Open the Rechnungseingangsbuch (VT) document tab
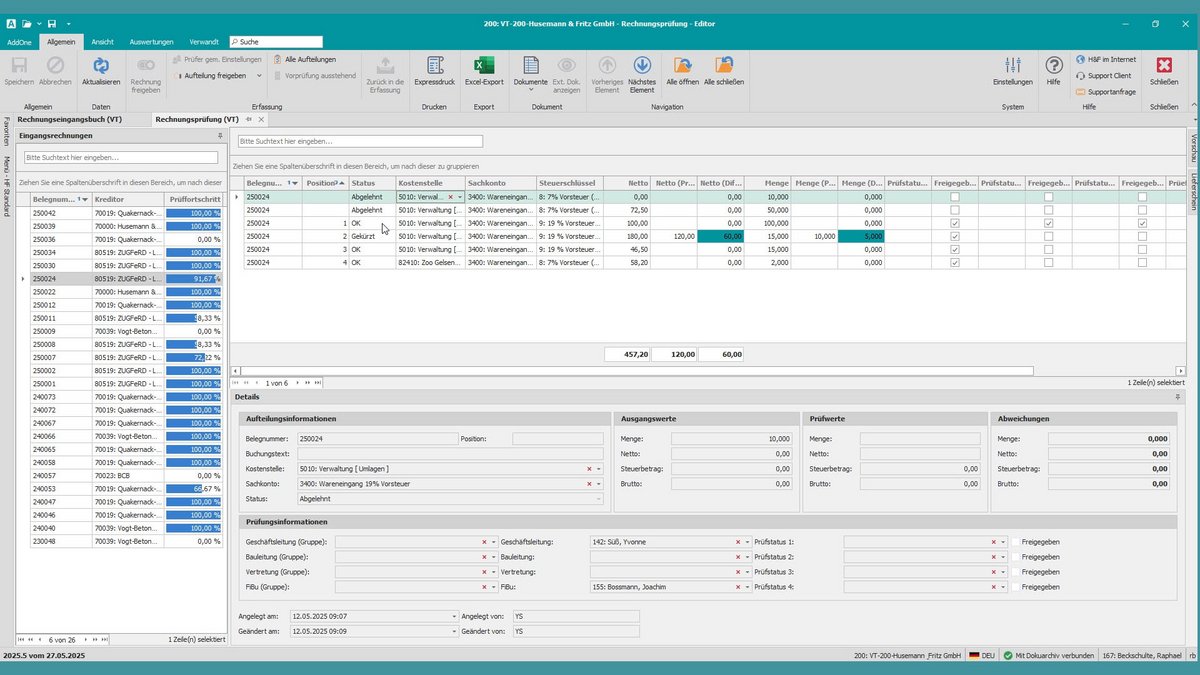This screenshot has height=675, width=1200. click(70, 119)
